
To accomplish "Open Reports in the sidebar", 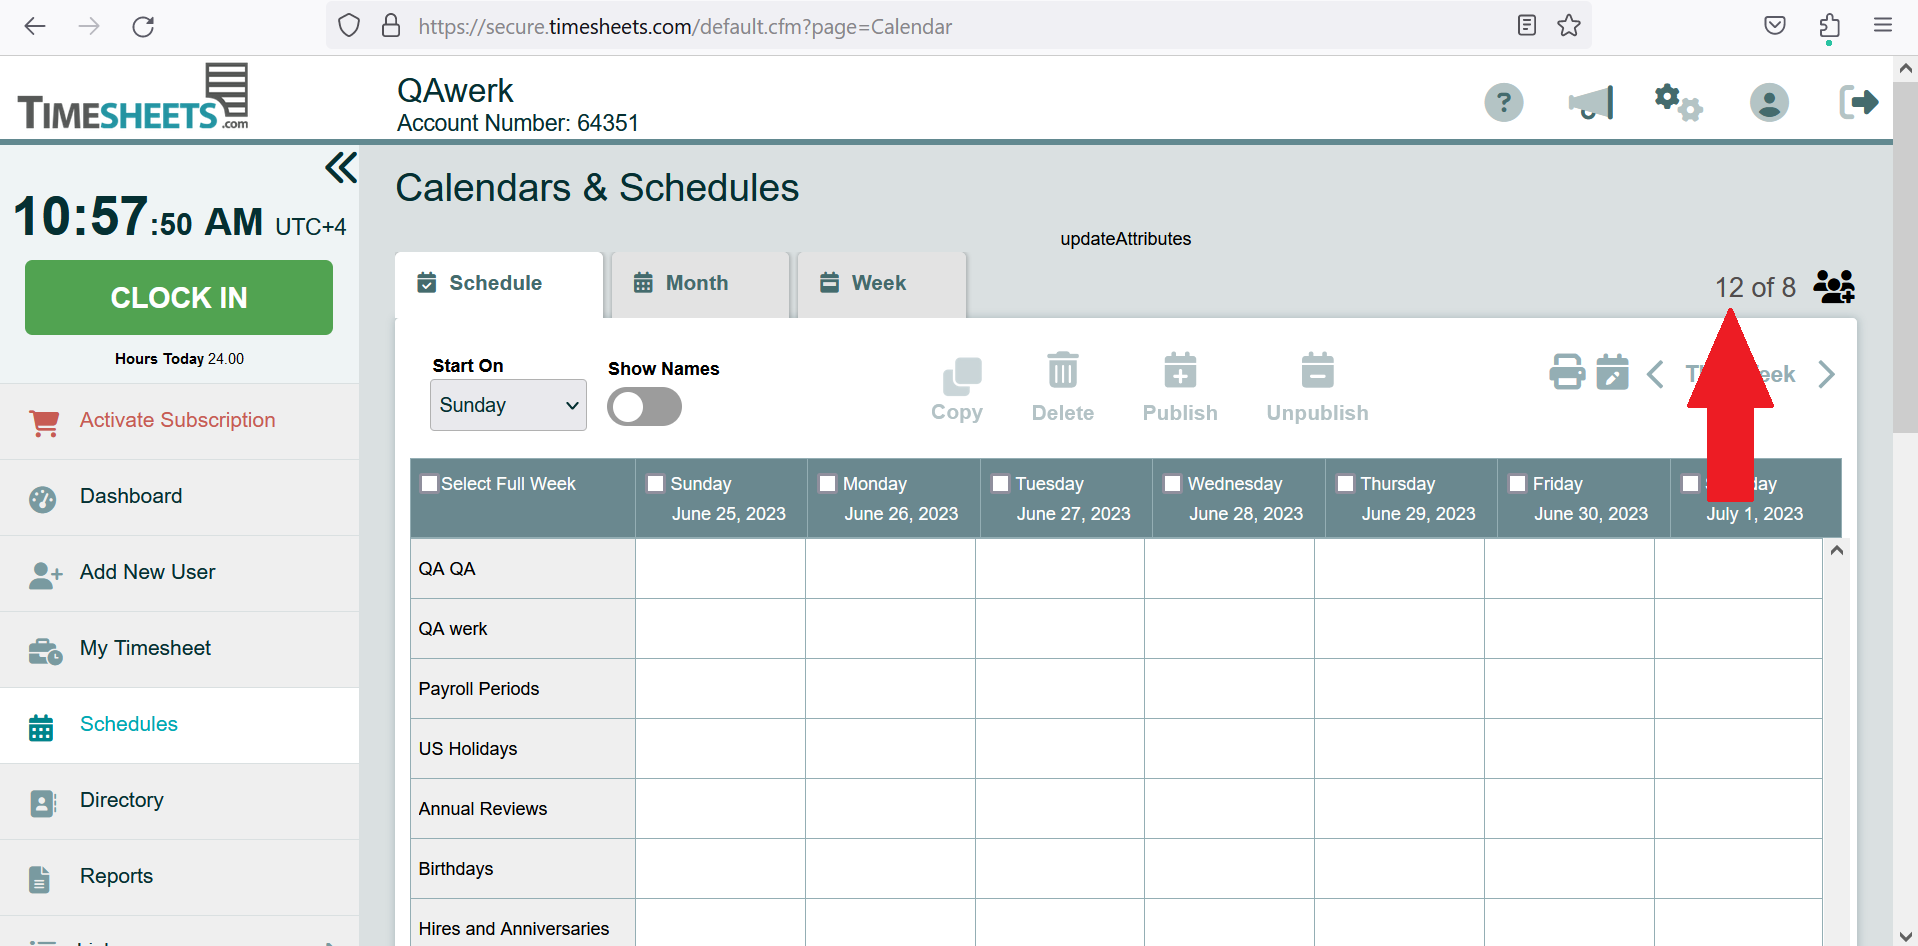I will (x=180, y=877).
